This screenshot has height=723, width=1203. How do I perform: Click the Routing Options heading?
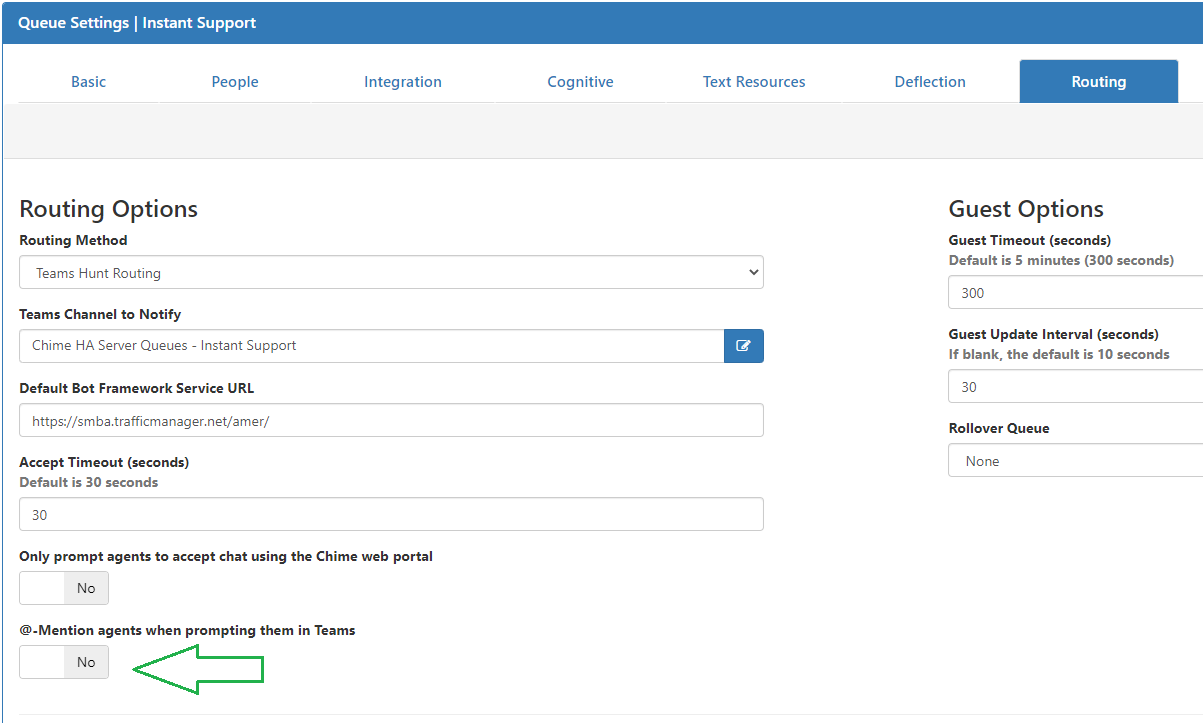[x=108, y=209]
